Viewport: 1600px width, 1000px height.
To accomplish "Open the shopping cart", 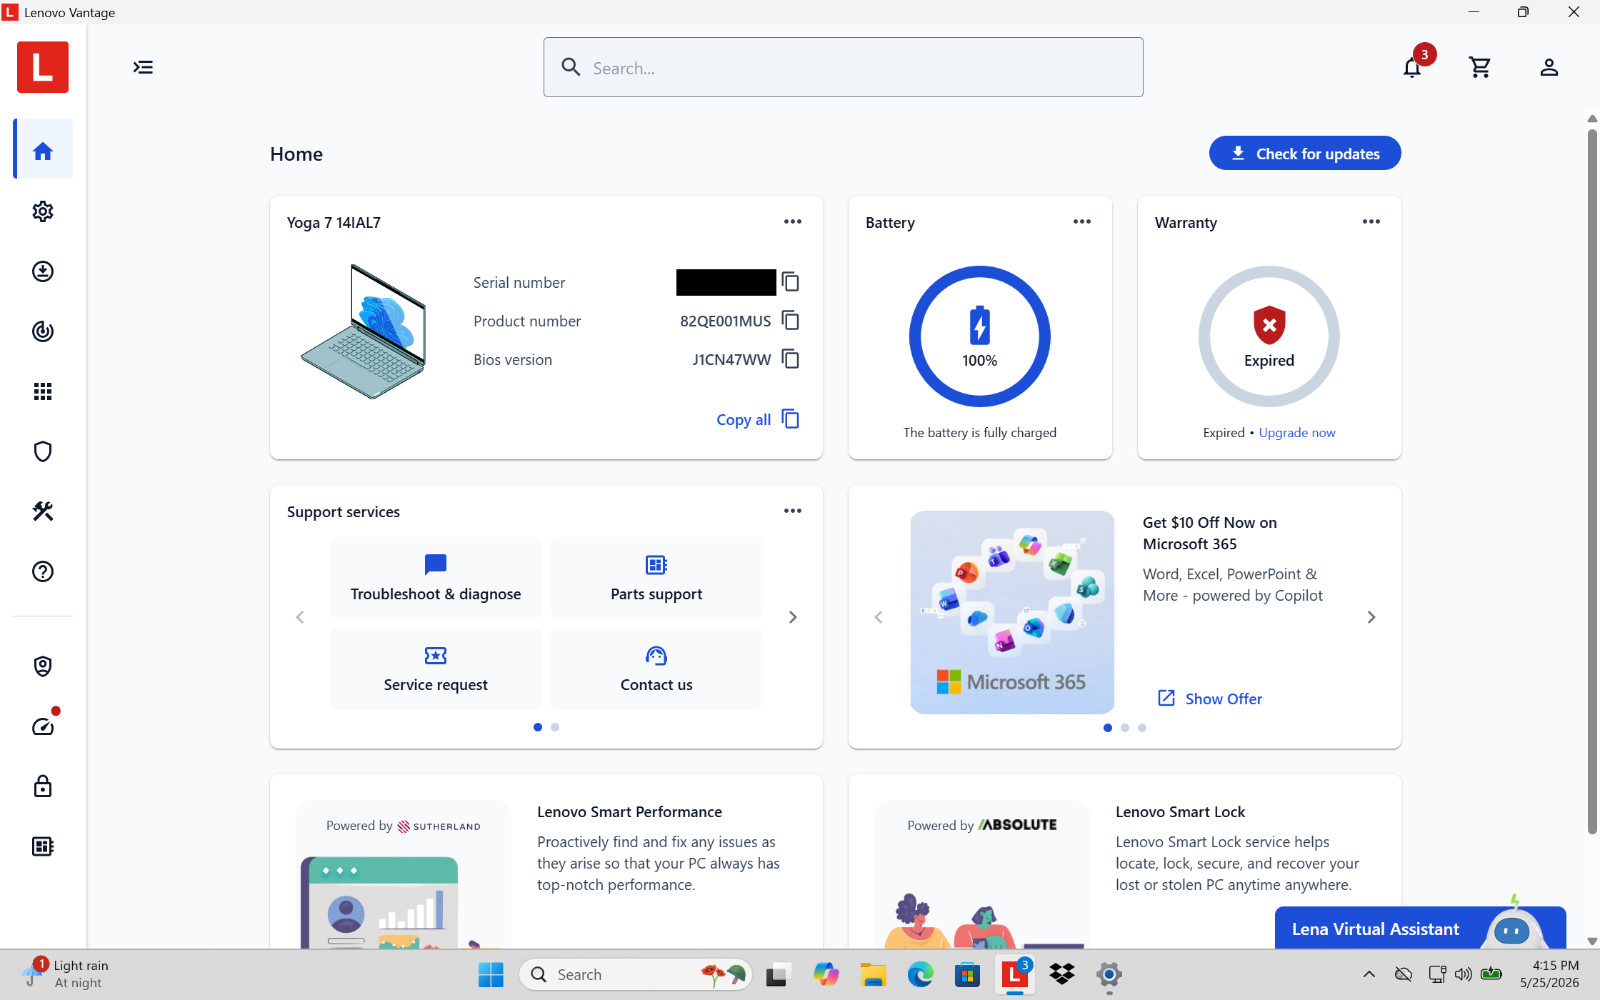I will point(1480,67).
